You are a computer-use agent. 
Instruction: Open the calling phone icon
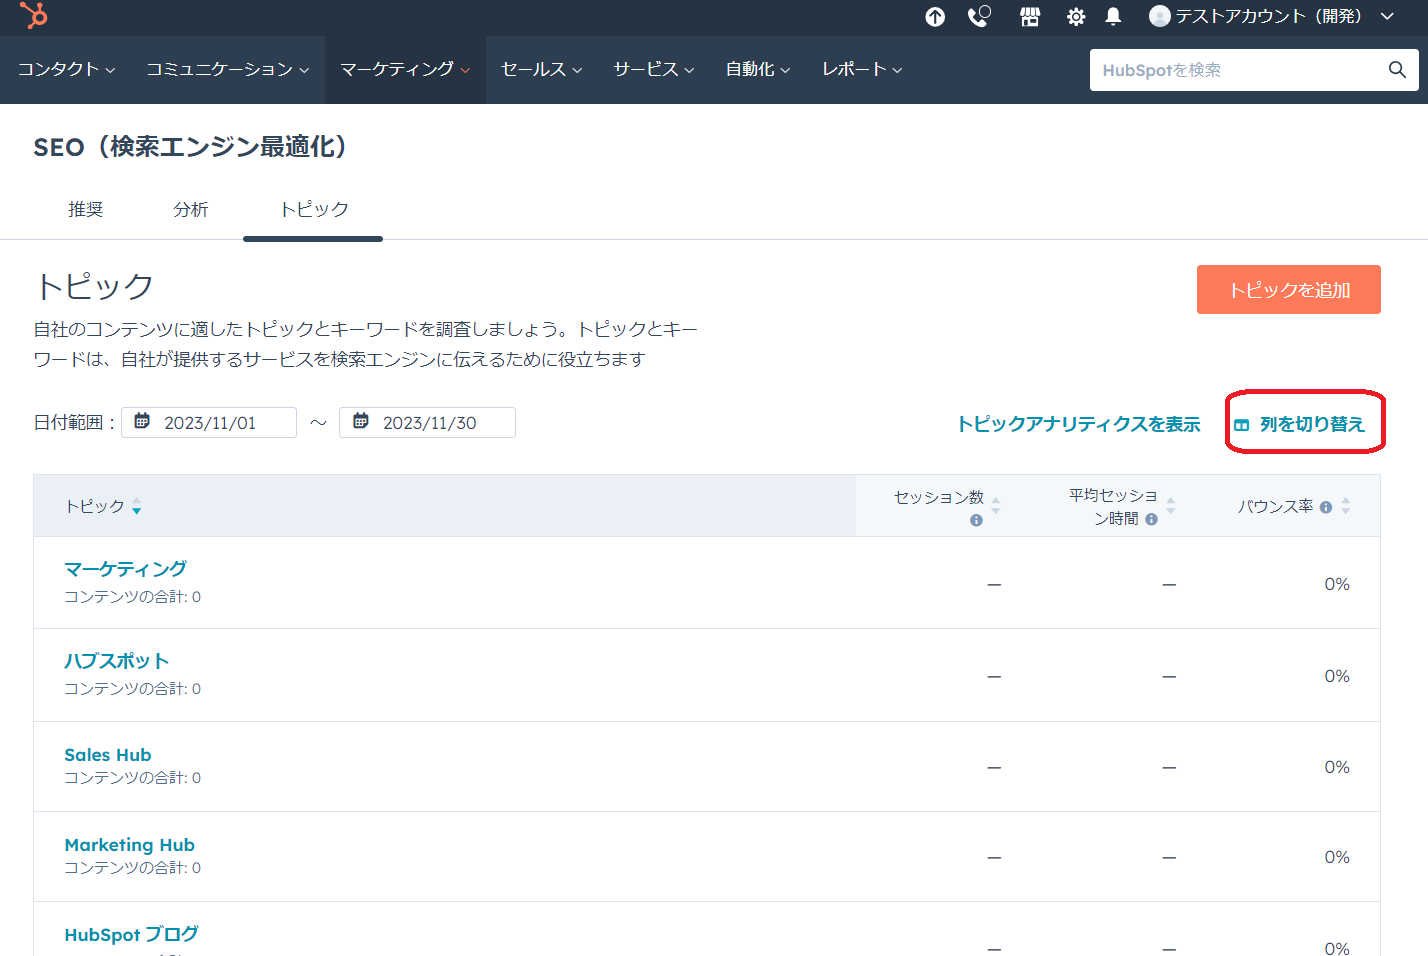click(979, 16)
